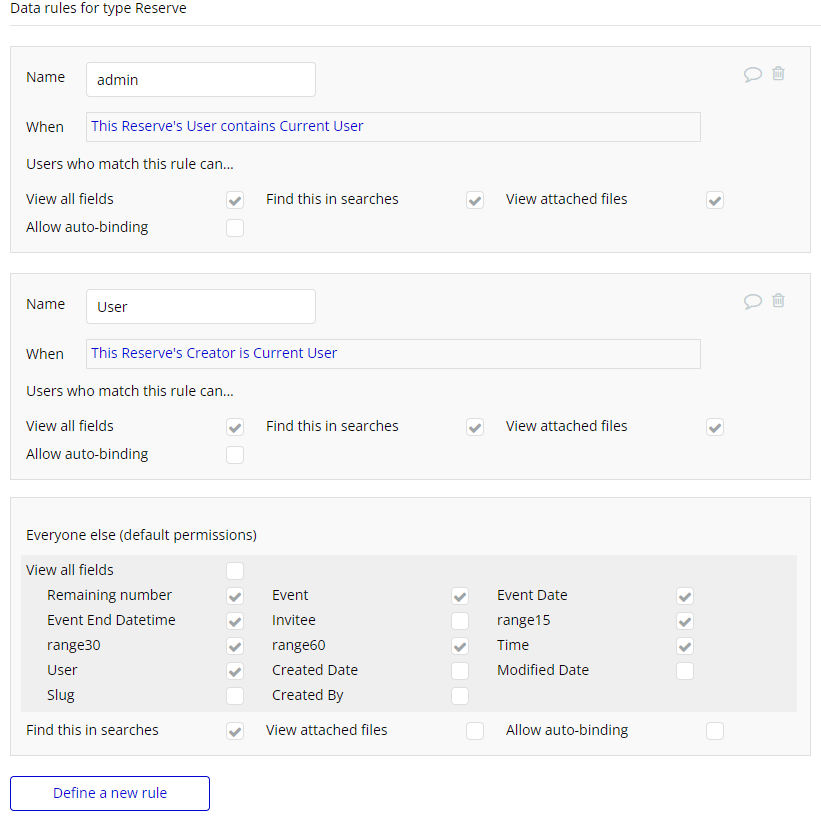The width and height of the screenshot is (821, 825).
Task: Check default View attached files checkbox
Action: [x=475, y=731]
